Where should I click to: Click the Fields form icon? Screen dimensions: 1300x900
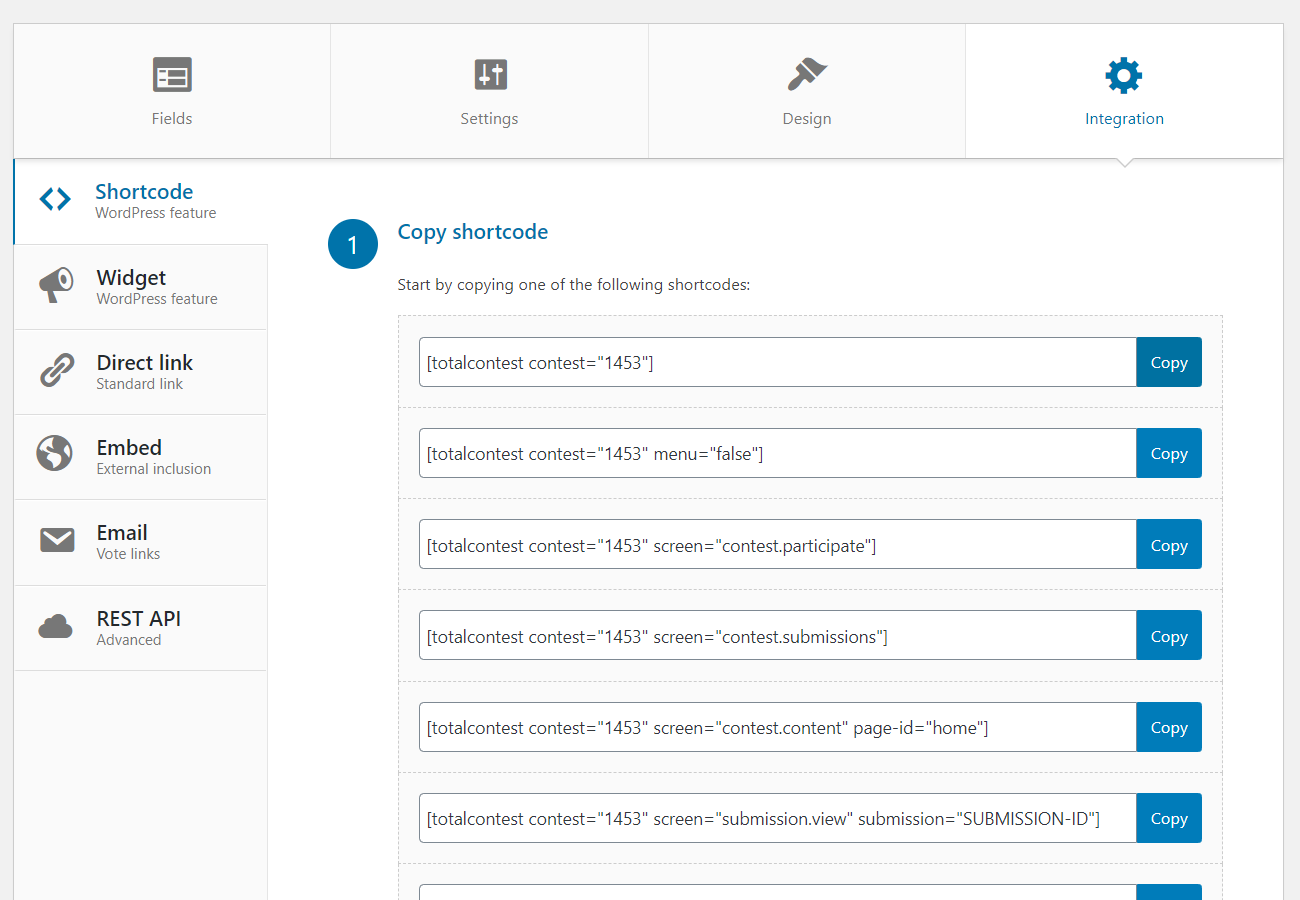tap(172, 75)
